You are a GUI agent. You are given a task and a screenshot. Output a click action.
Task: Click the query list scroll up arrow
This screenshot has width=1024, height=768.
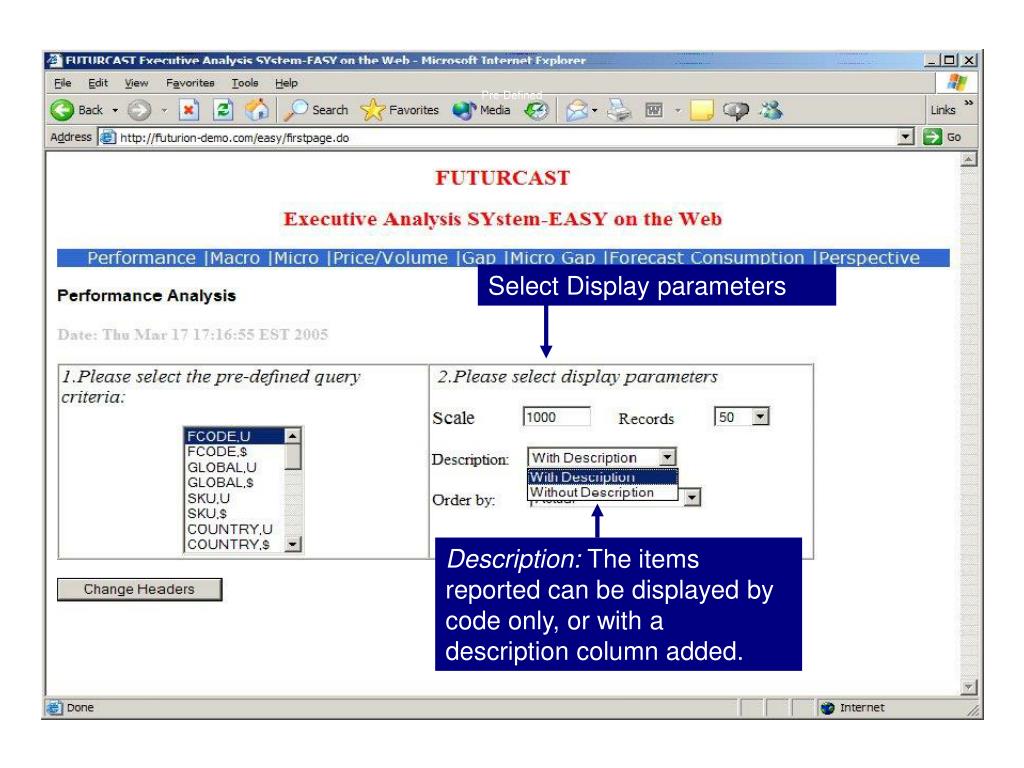(293, 436)
